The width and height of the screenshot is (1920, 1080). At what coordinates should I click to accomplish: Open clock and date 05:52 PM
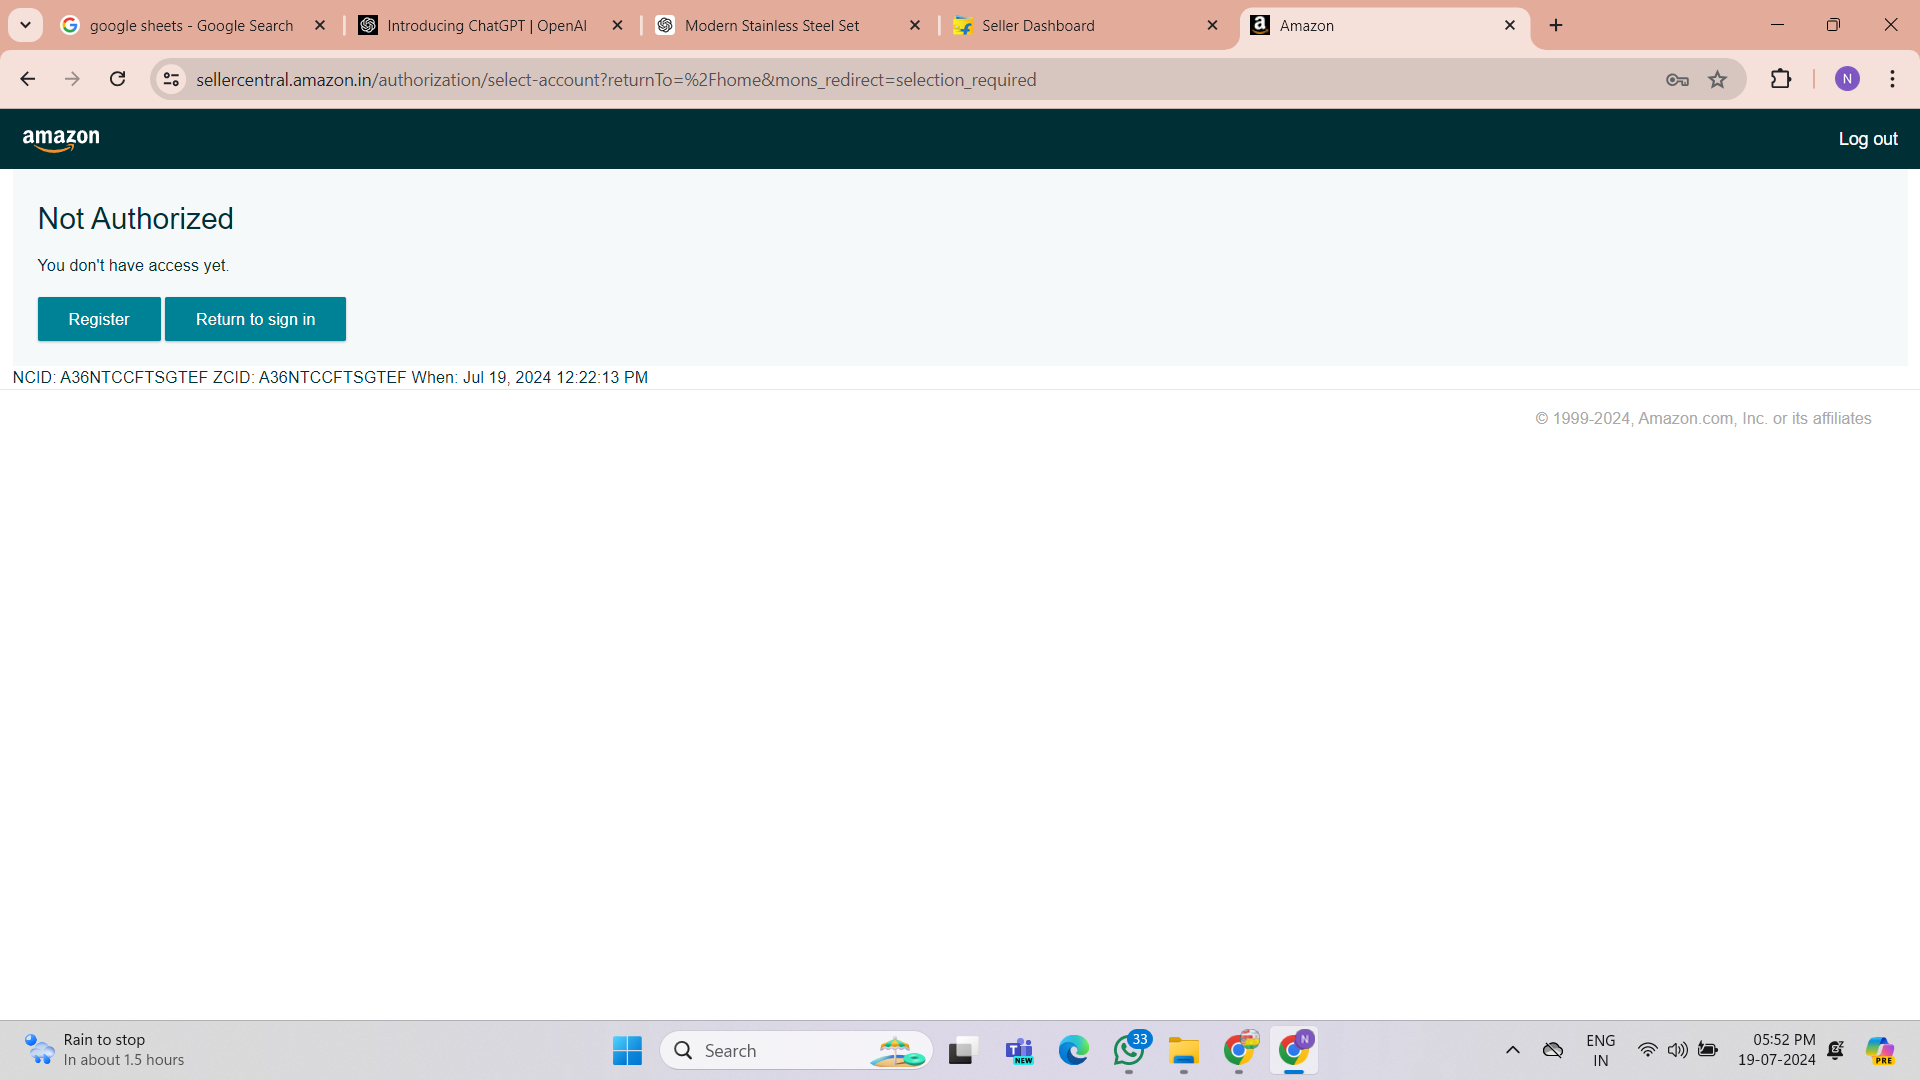click(x=1776, y=1050)
